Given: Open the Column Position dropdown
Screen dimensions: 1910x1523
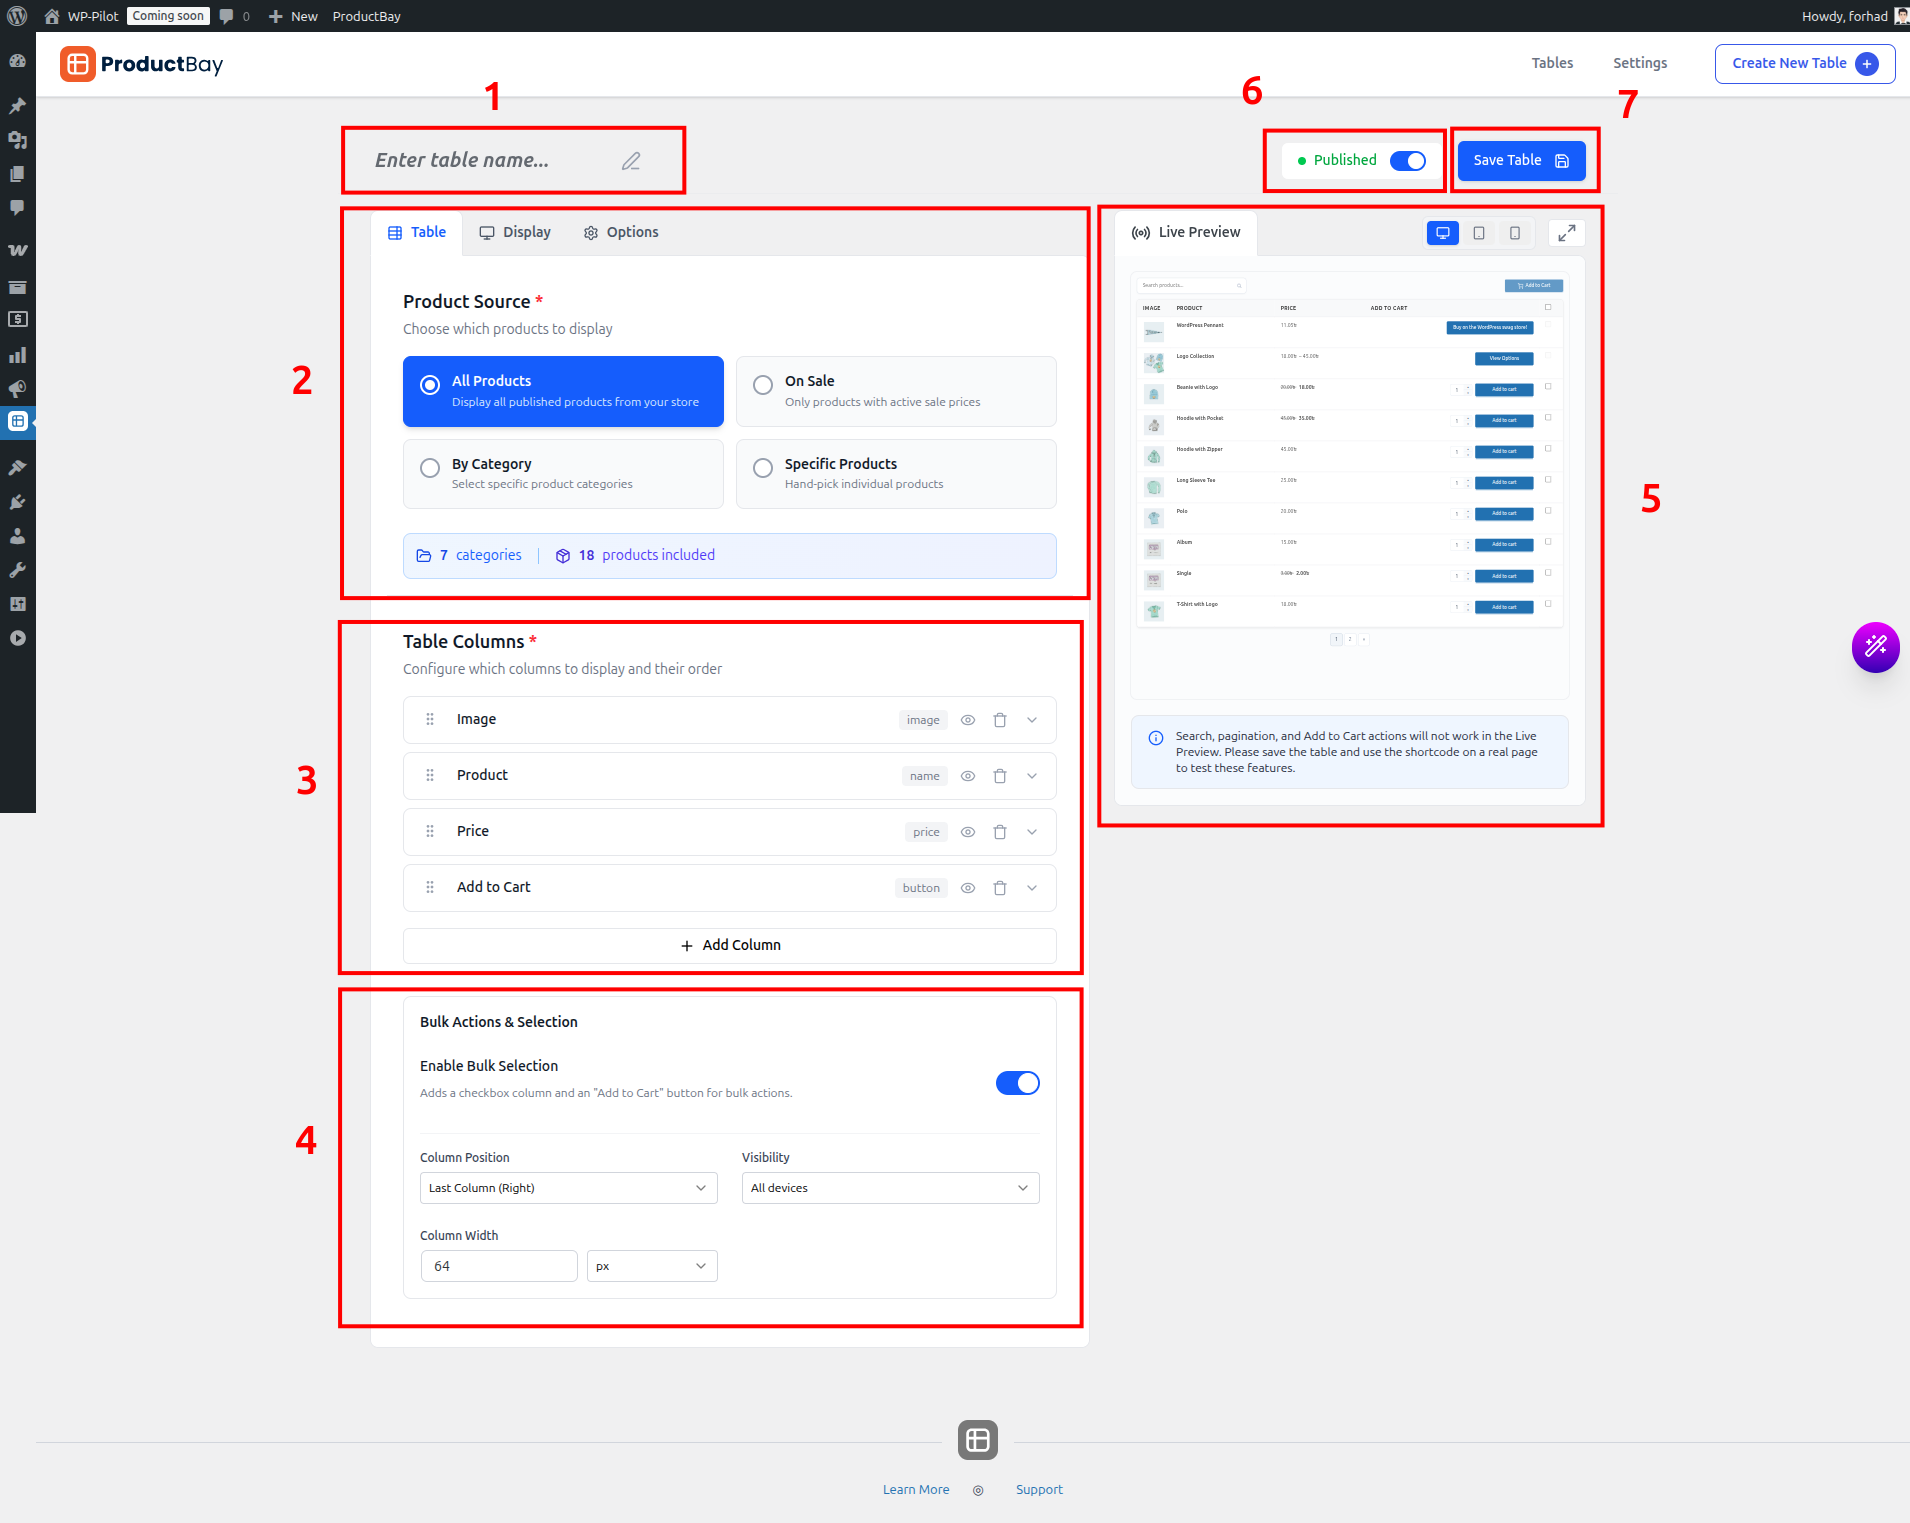Looking at the screenshot, I should click(567, 1187).
